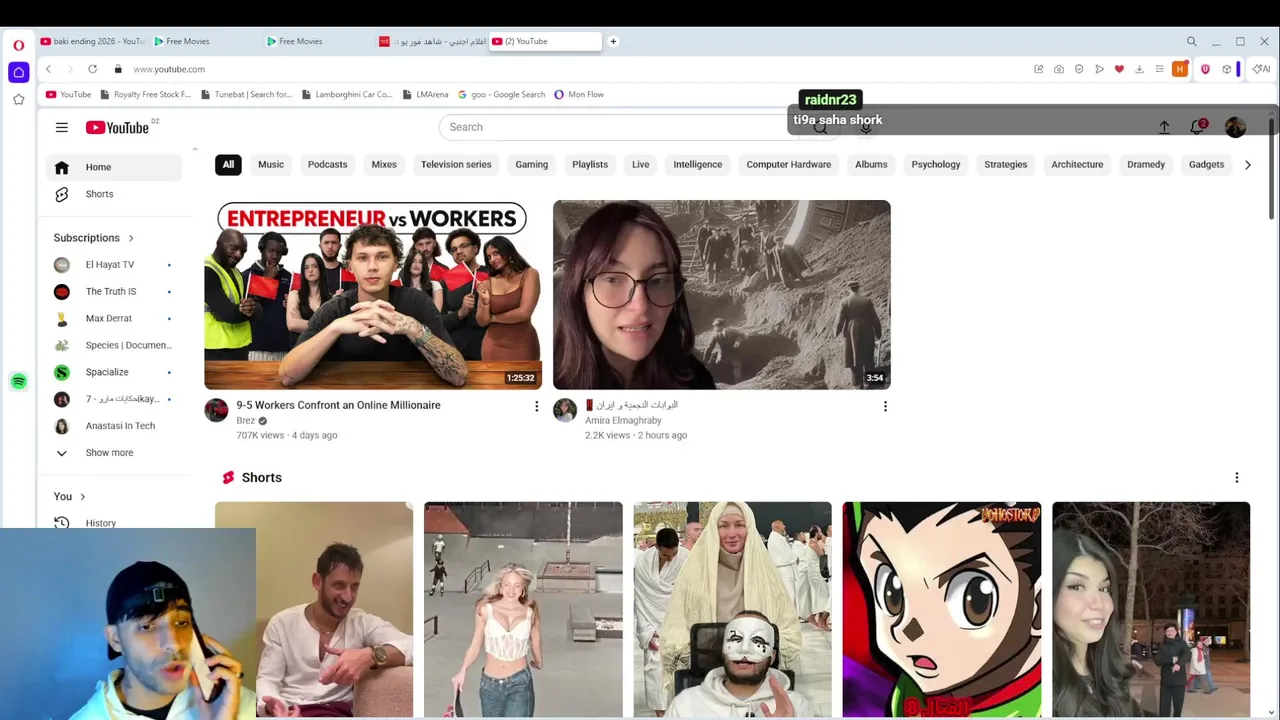Save page with the heart icon

coord(1119,69)
